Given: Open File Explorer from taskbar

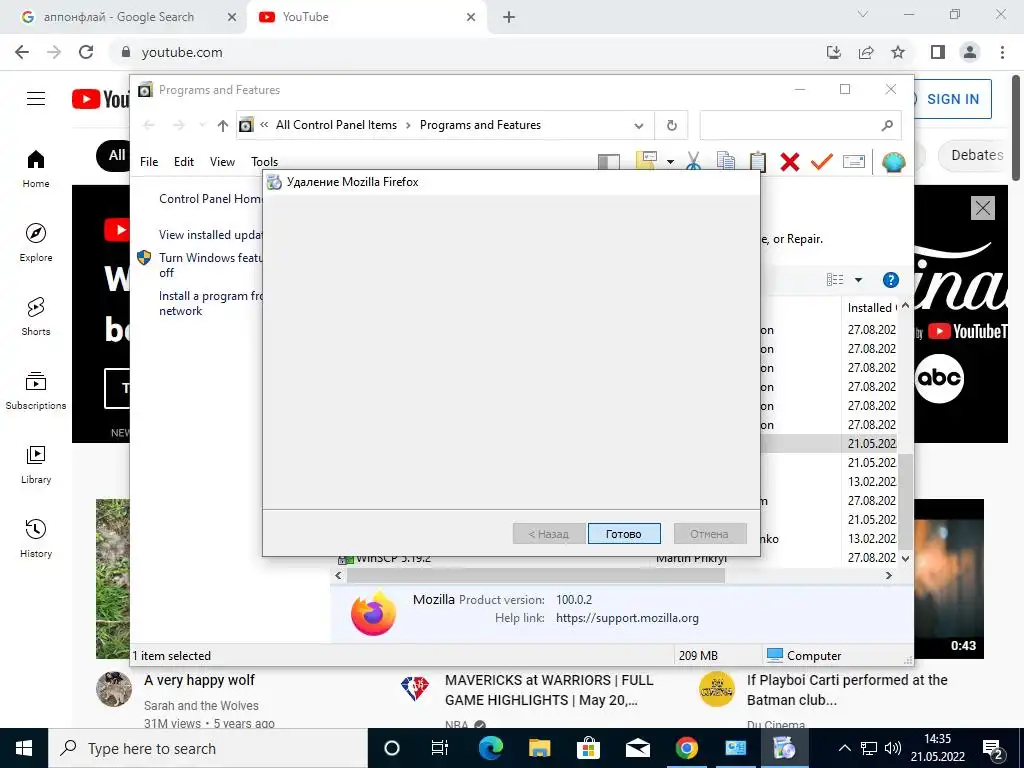Looking at the screenshot, I should click(x=539, y=748).
